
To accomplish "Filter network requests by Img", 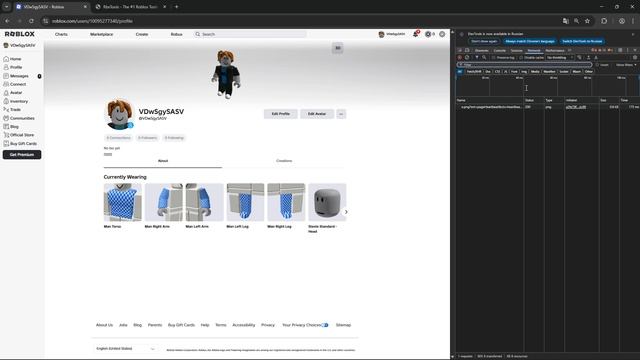I will pyautogui.click(x=524, y=71).
